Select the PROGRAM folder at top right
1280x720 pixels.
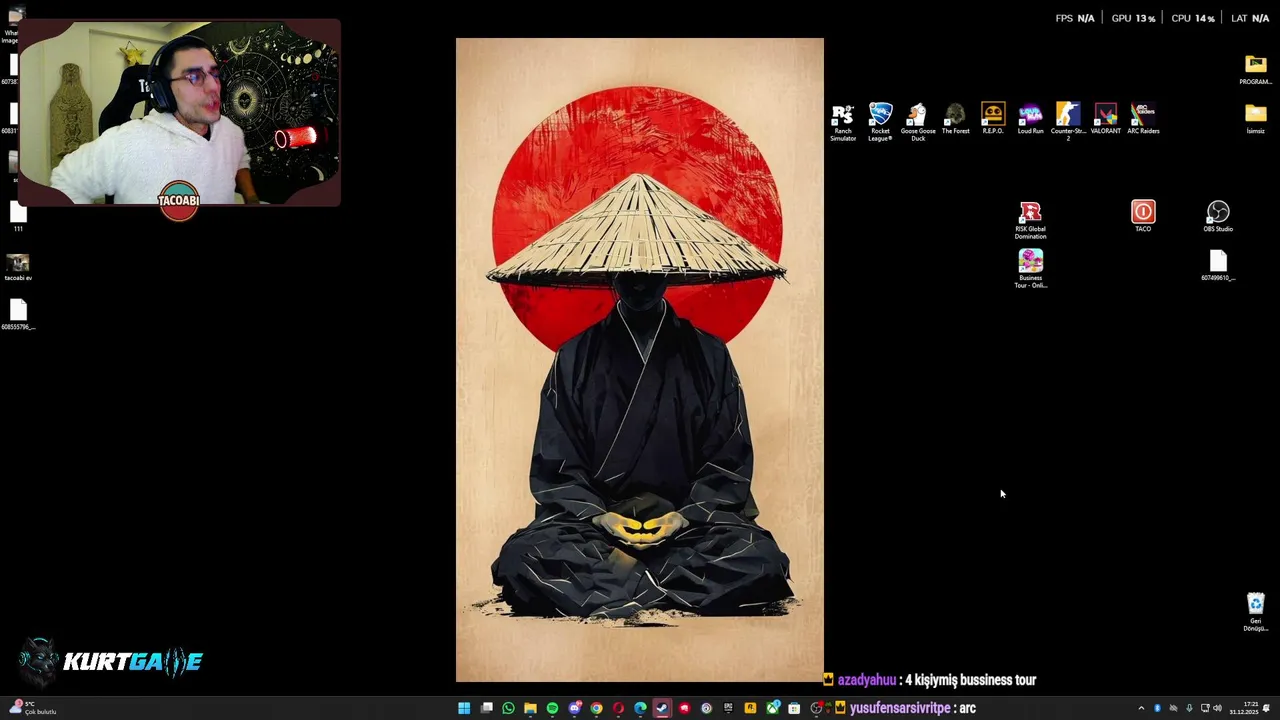point(1255,70)
